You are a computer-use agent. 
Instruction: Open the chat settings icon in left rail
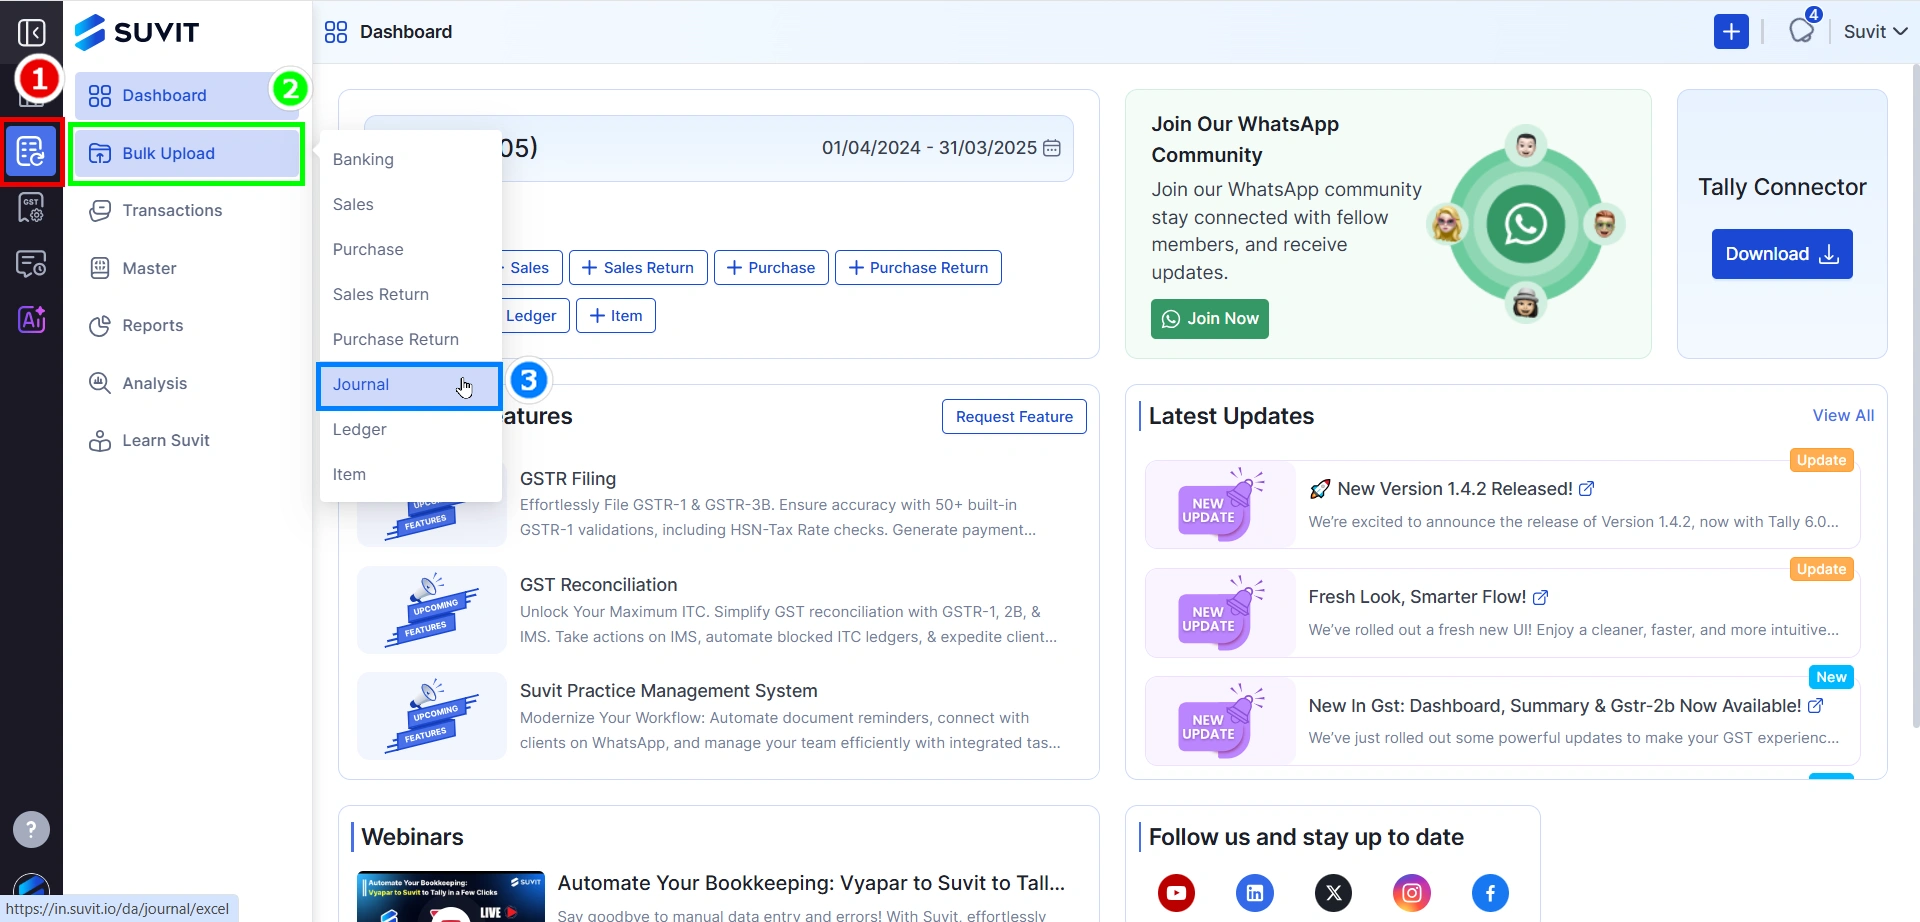[31, 264]
